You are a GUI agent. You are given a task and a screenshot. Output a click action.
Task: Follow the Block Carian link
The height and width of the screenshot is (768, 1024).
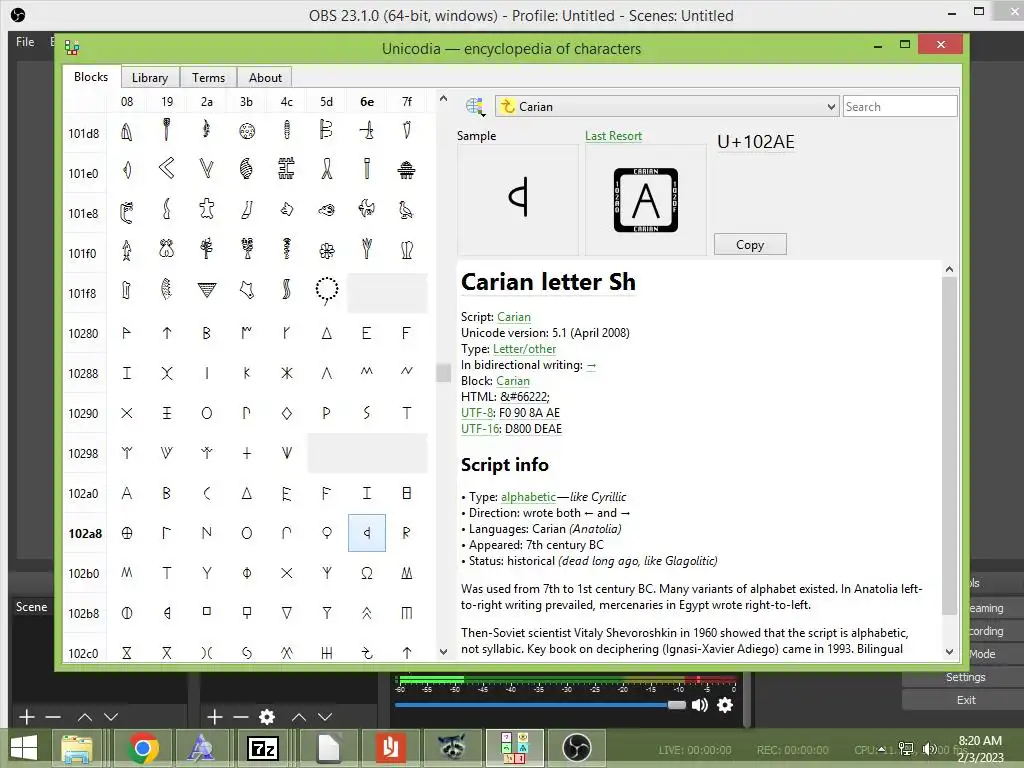(513, 381)
